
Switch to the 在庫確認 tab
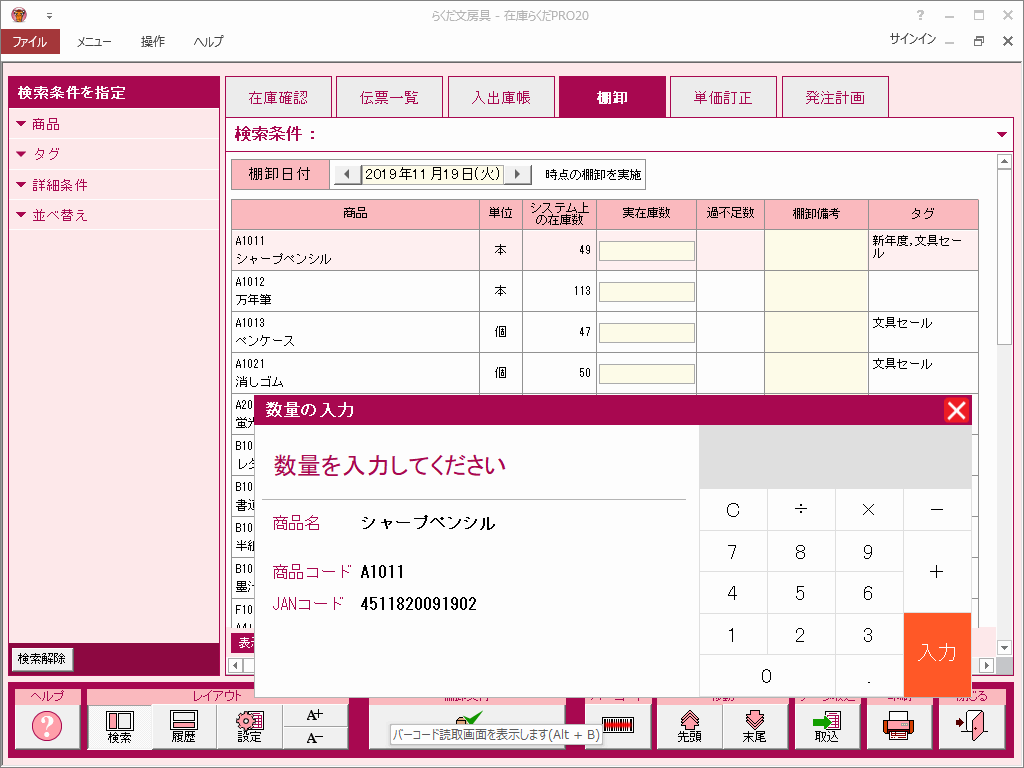pos(278,98)
